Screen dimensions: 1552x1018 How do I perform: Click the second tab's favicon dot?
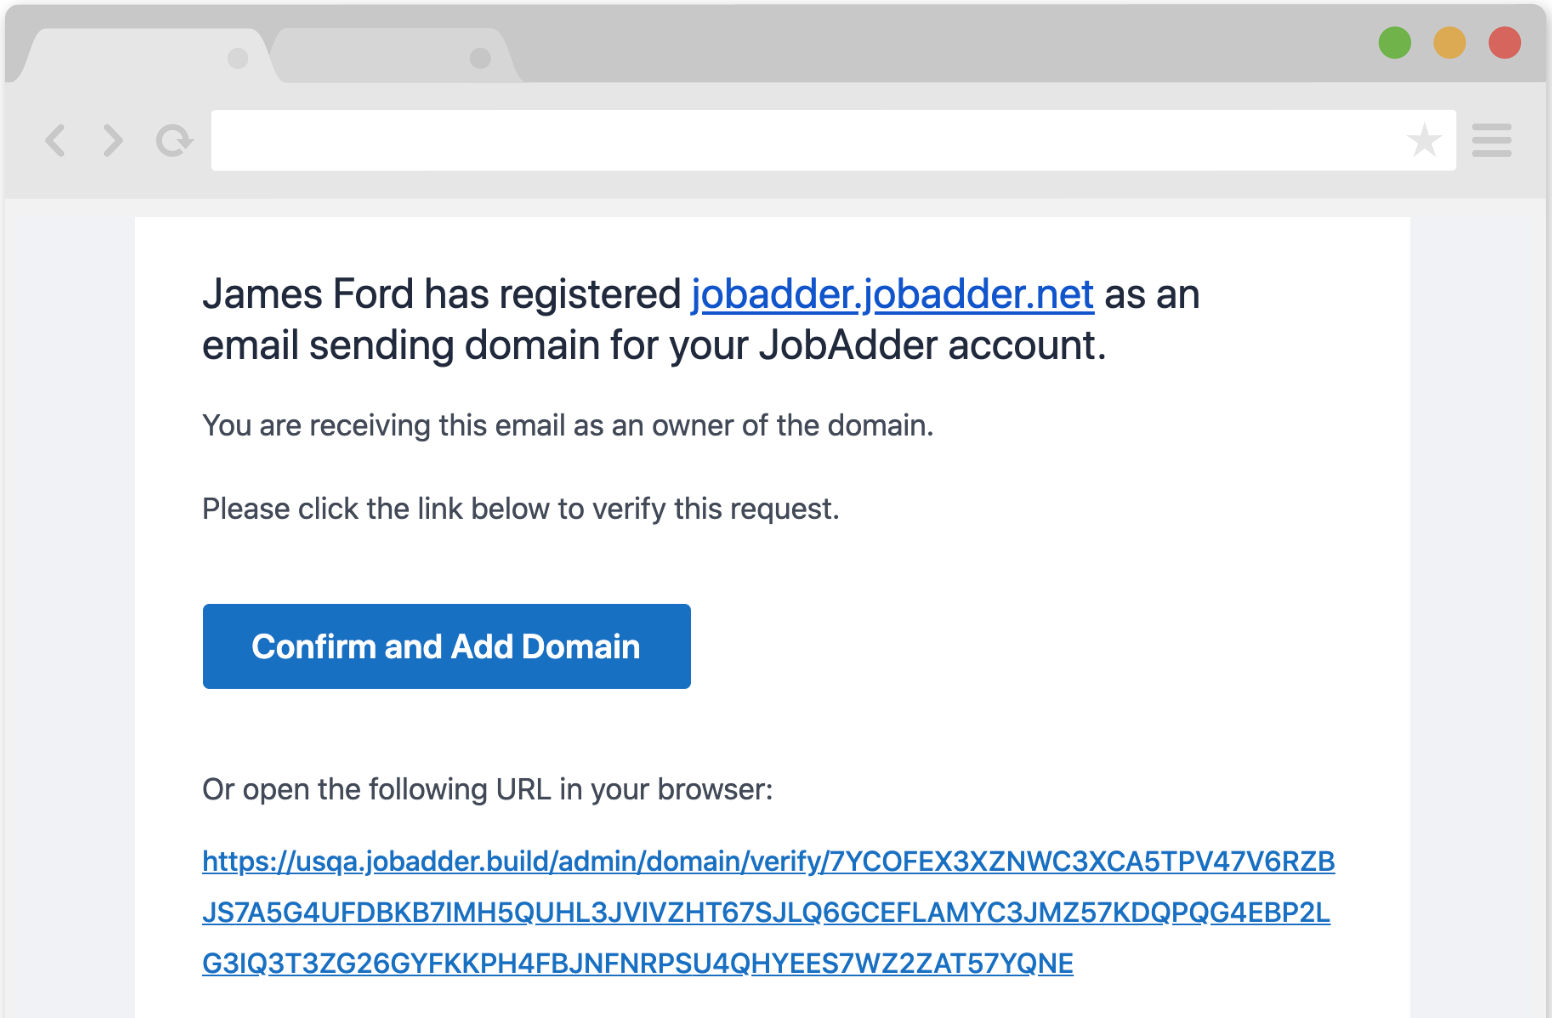coord(480,58)
